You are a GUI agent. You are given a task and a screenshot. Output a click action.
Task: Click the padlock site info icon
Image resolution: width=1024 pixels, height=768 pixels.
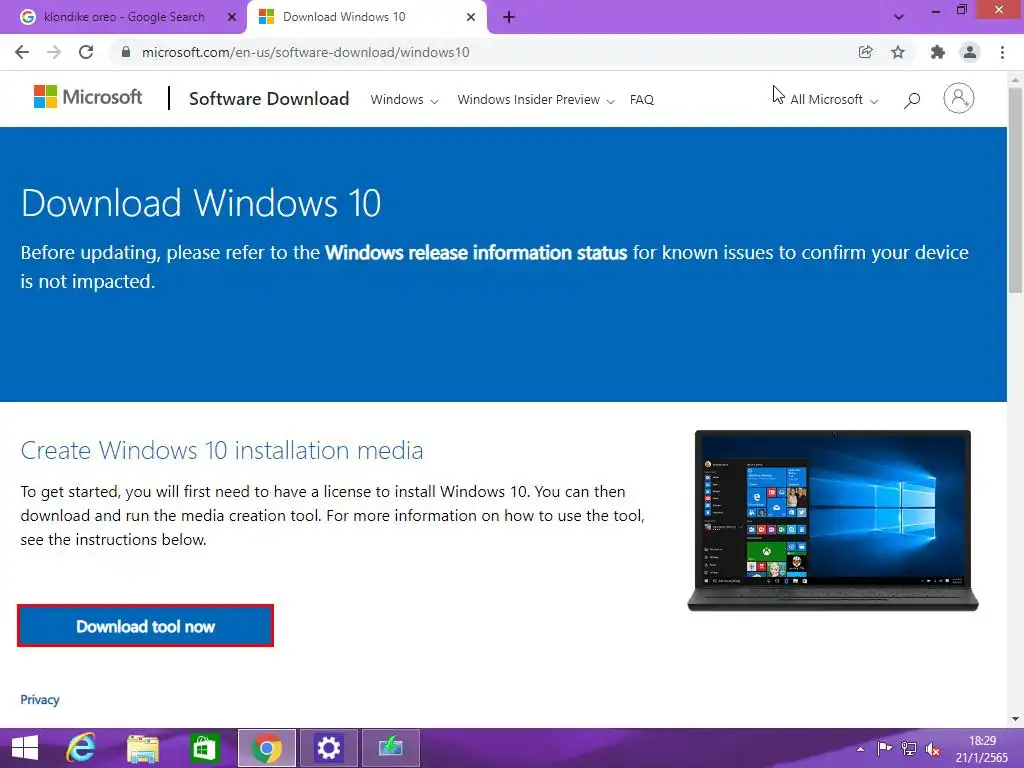[126, 52]
